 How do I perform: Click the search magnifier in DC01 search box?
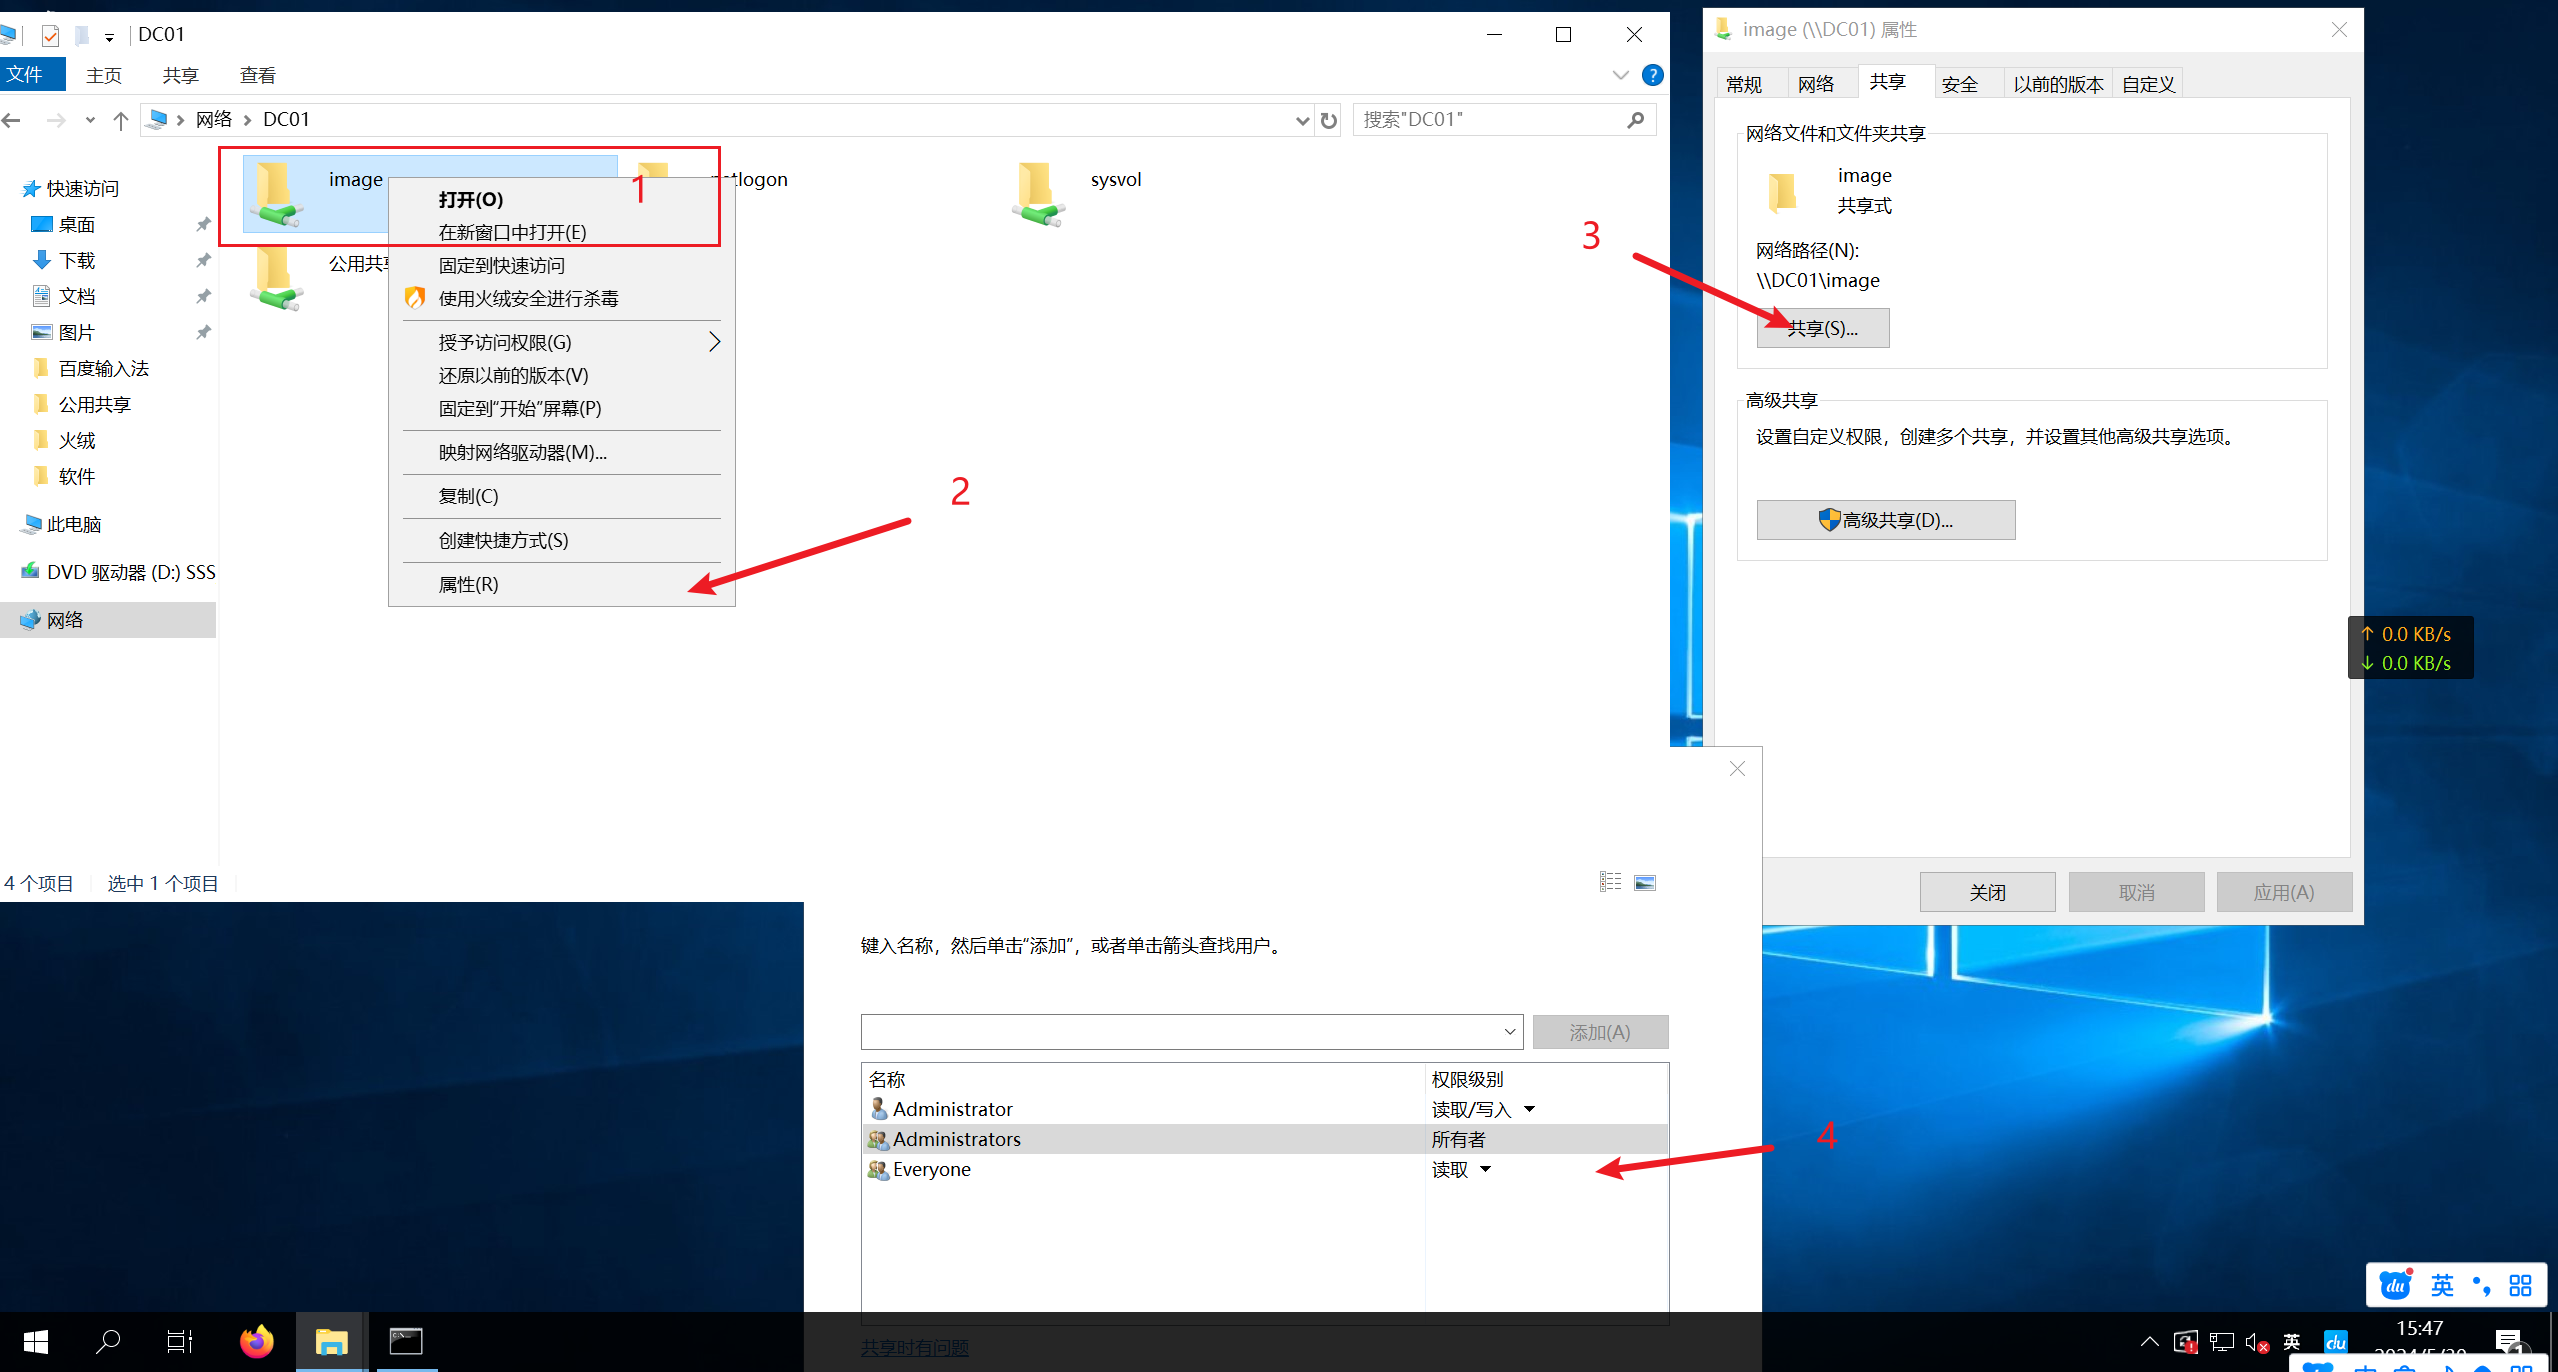point(1636,120)
